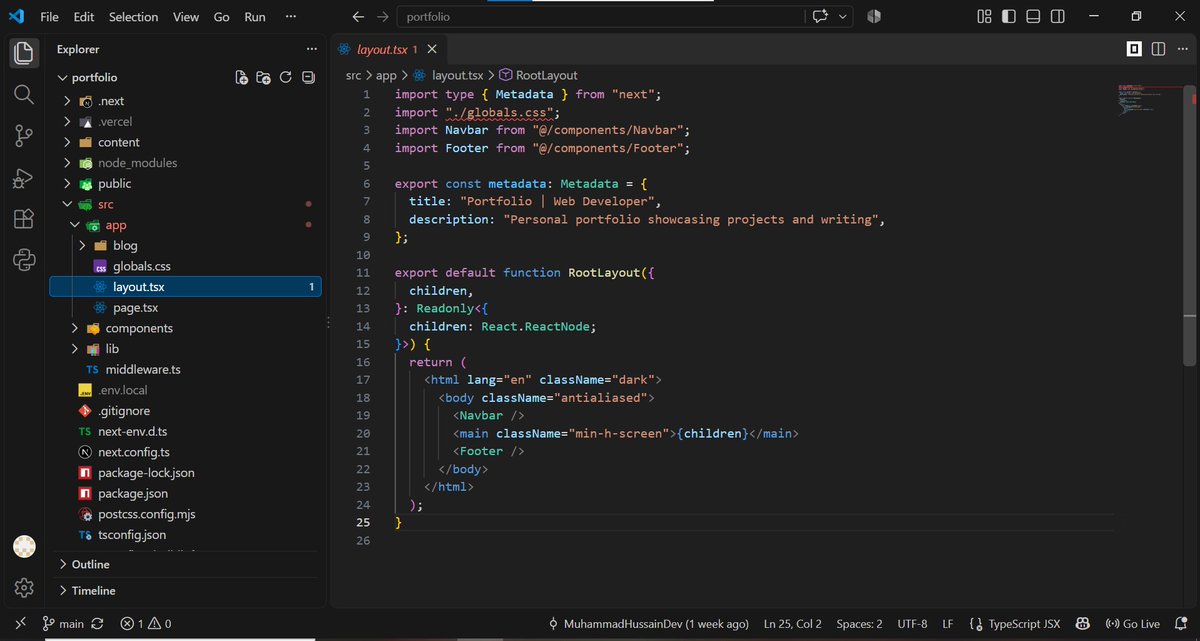Change UTF-8 file encoding
This screenshot has width=1200, height=641.
(913, 623)
